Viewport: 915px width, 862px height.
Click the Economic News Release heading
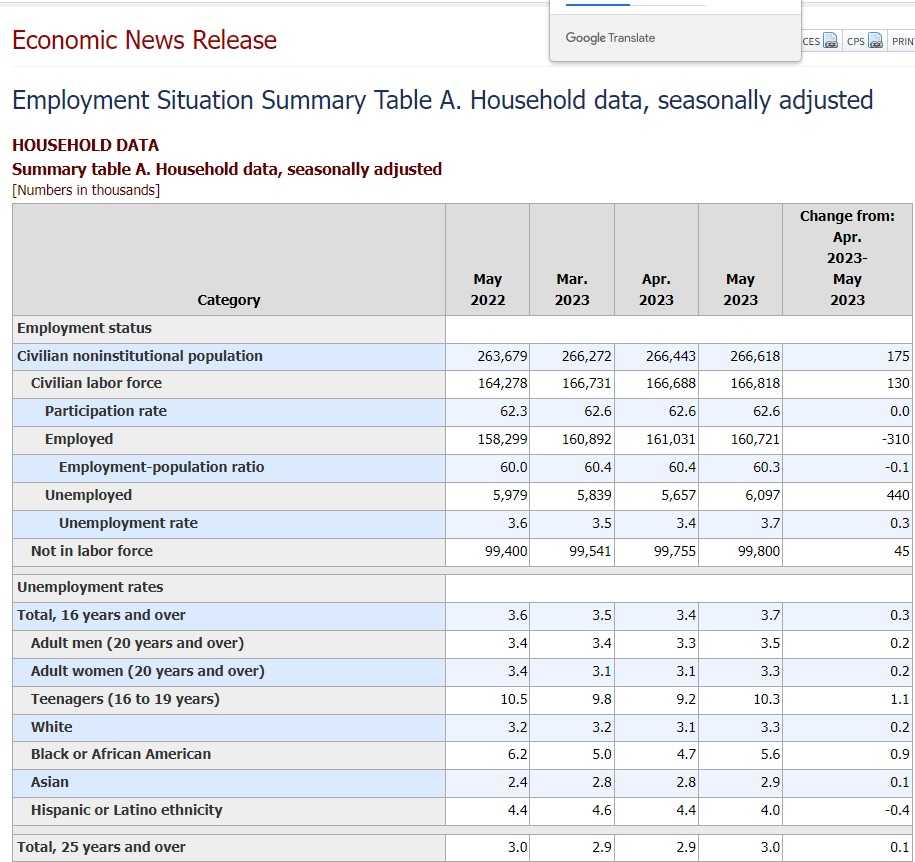144,40
